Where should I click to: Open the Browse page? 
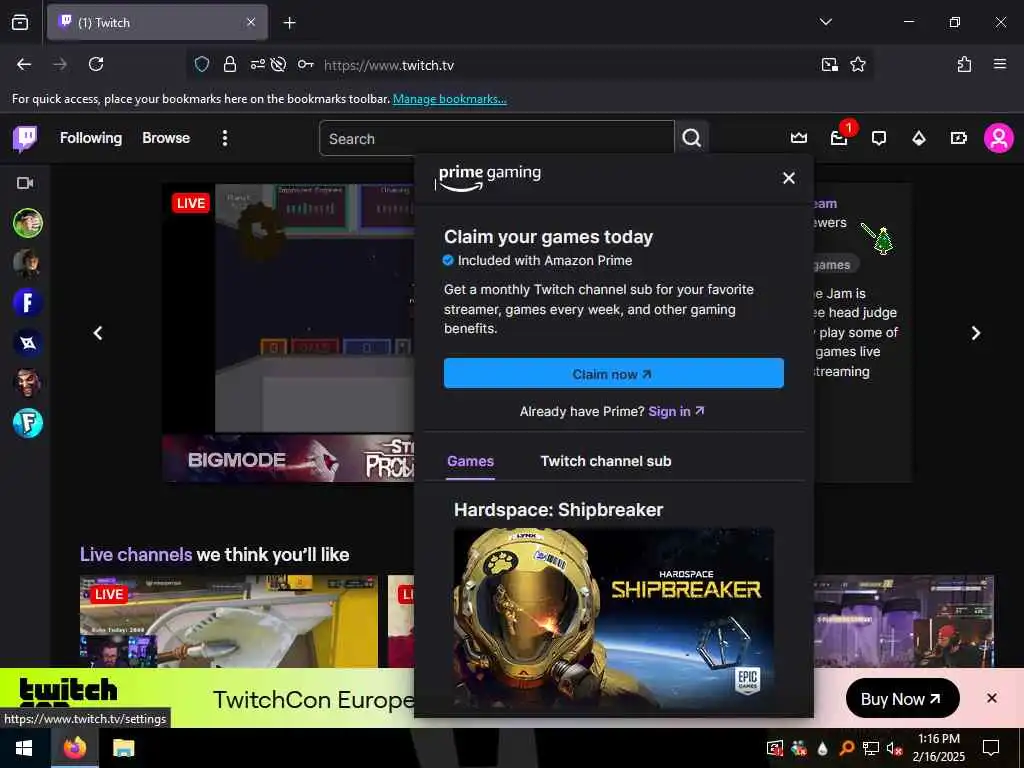click(x=166, y=138)
